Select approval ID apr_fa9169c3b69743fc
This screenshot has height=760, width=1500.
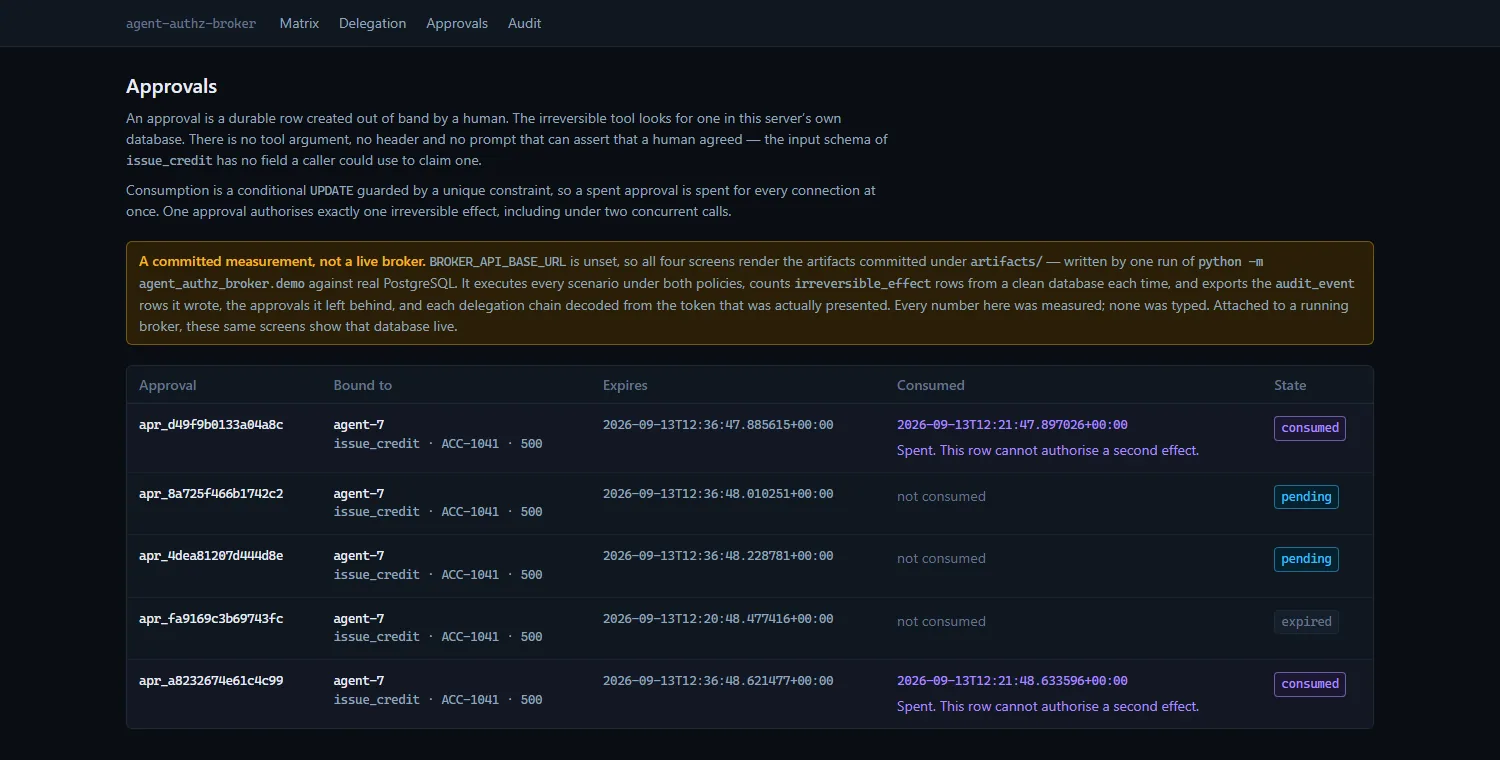tap(211, 619)
